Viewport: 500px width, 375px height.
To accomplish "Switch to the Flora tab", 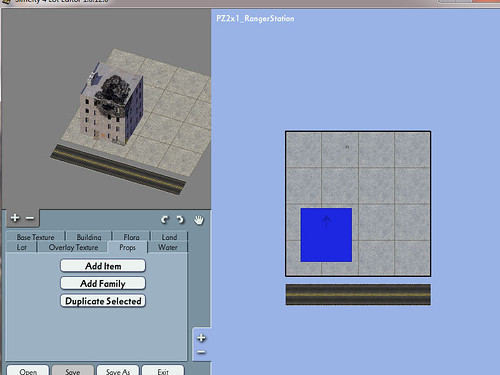I will [131, 237].
